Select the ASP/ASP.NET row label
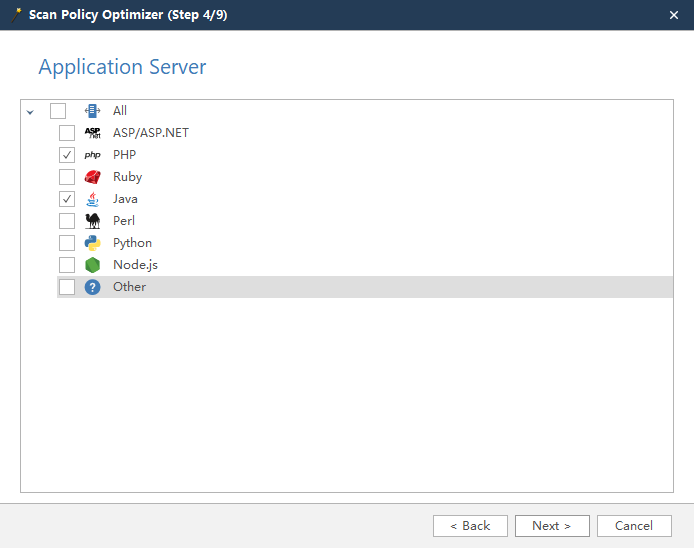 pos(150,133)
